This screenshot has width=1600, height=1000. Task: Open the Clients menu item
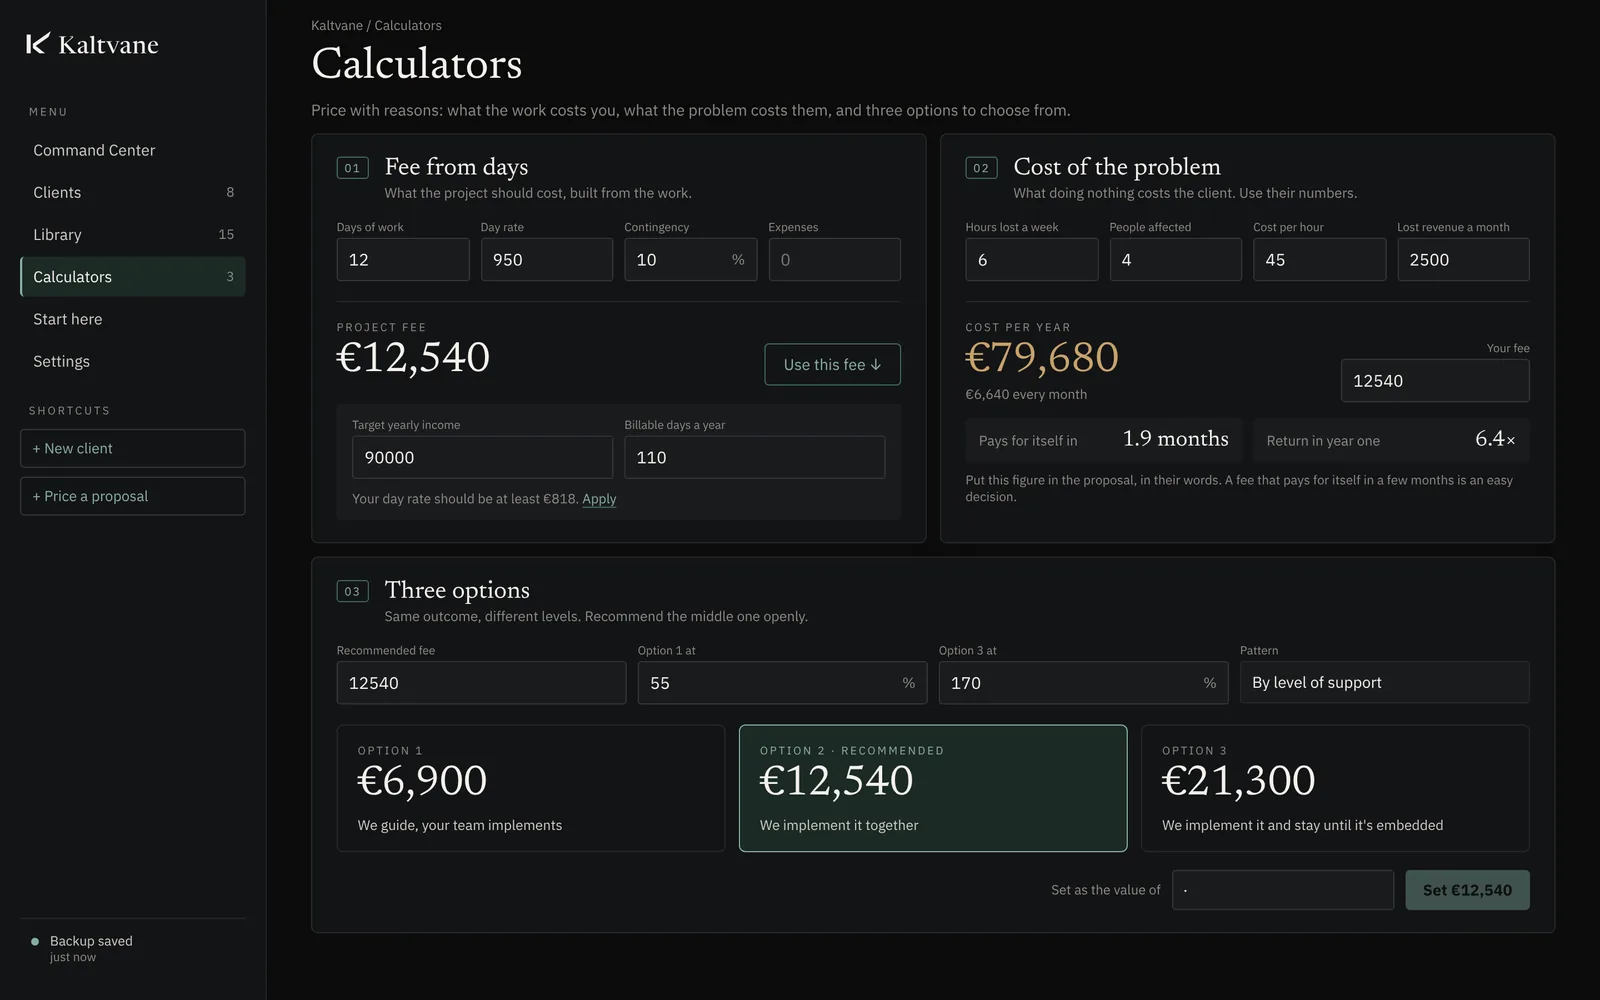pyautogui.click(x=132, y=192)
